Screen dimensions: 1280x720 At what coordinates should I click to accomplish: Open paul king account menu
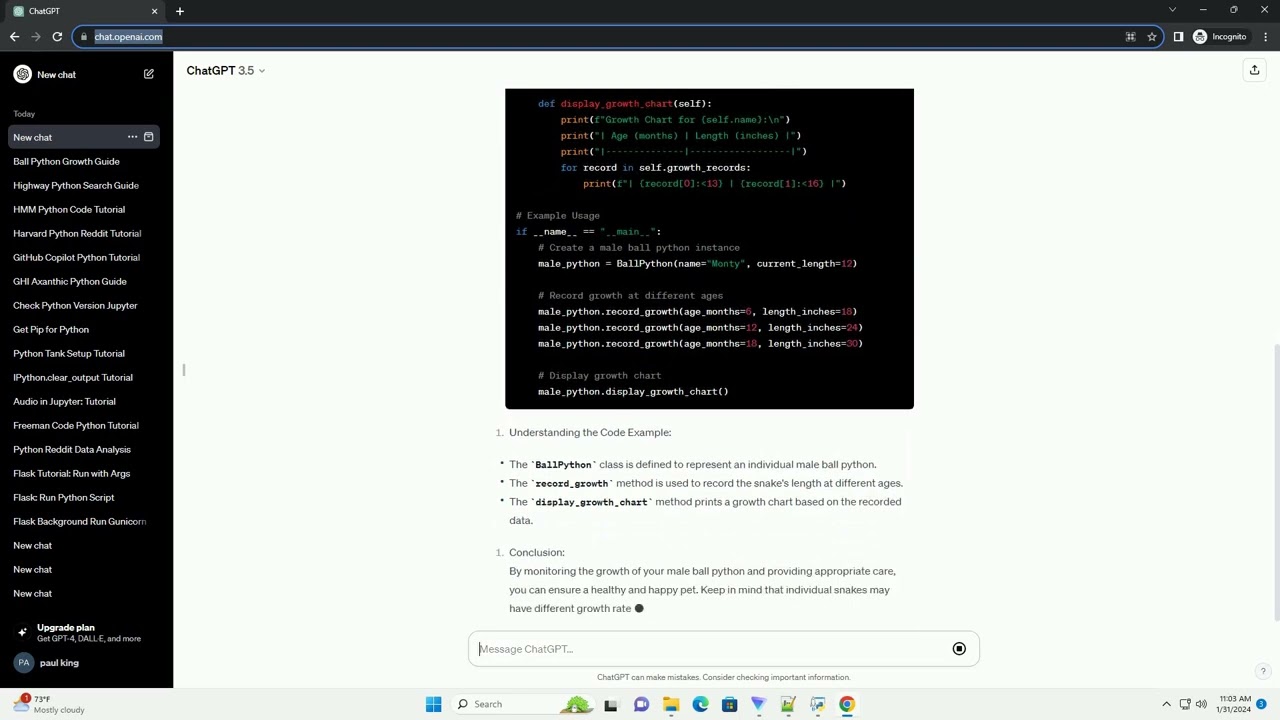pyautogui.click(x=84, y=663)
